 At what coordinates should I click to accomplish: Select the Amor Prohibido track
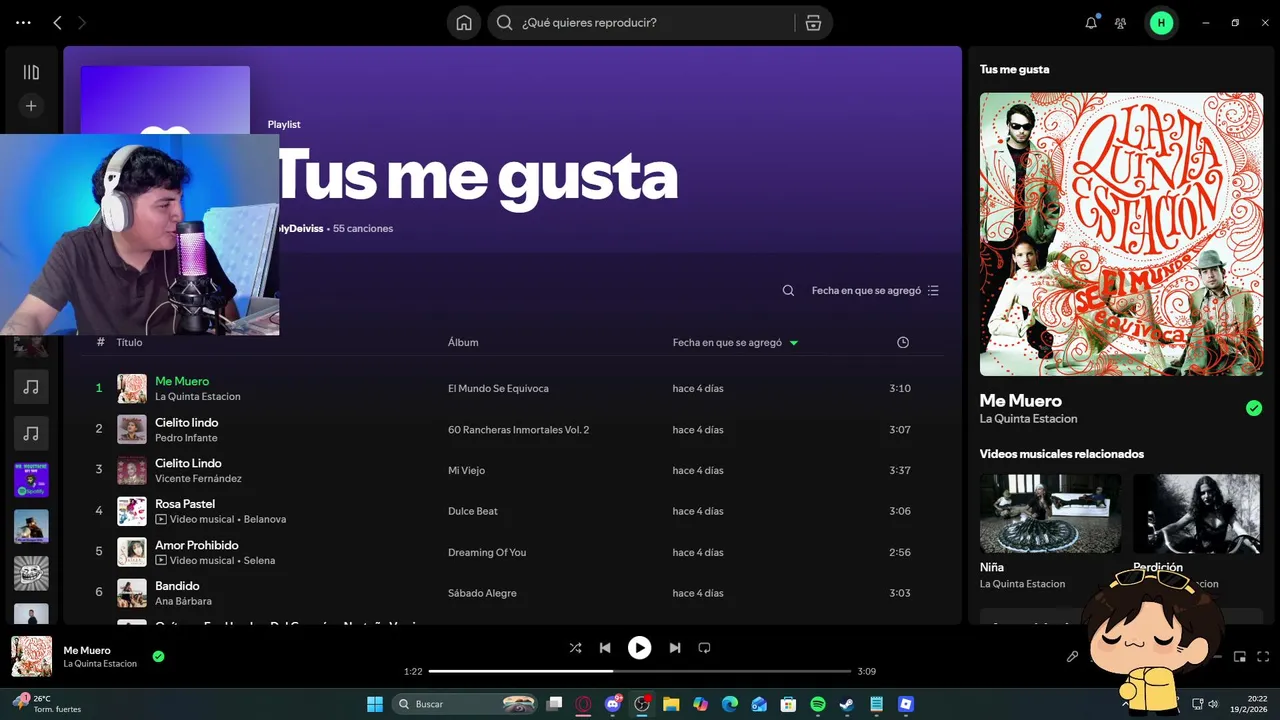(x=197, y=545)
